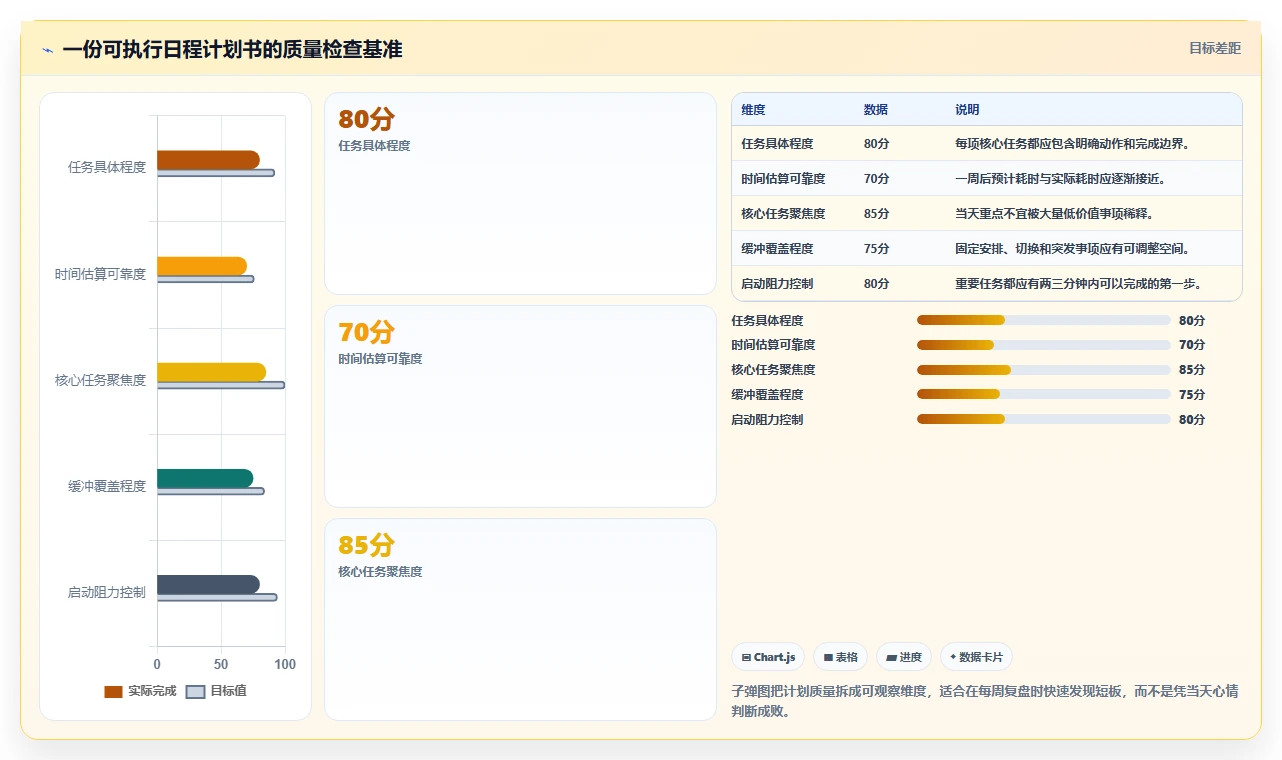
Task: Click the footer paragraph starting 子弹图把计划质量
Action: 985,701
